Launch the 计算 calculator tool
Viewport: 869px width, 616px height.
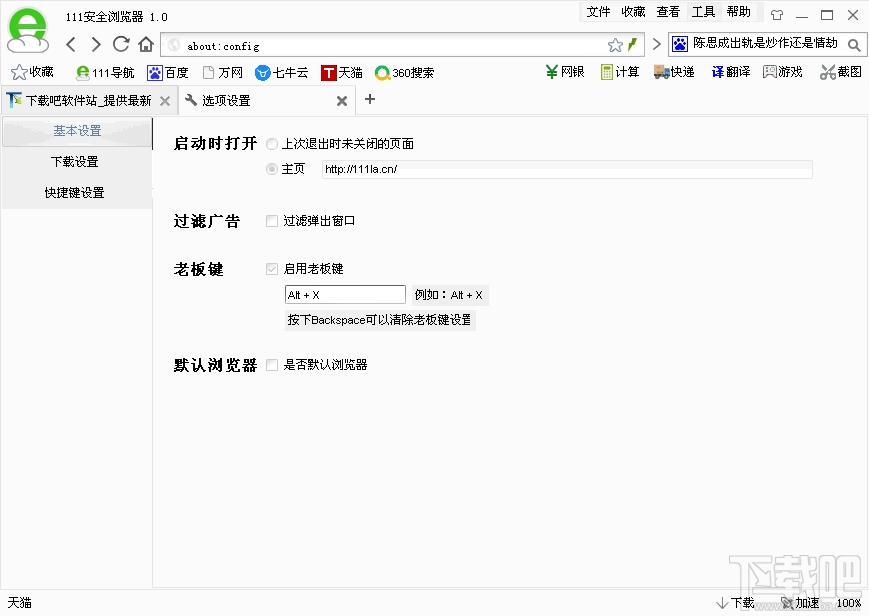pos(619,71)
